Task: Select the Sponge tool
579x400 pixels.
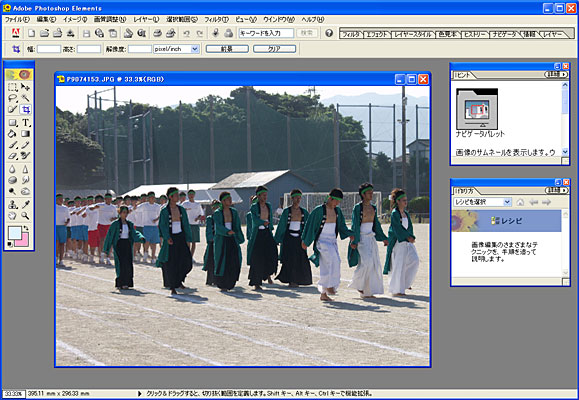Action: coord(13,180)
